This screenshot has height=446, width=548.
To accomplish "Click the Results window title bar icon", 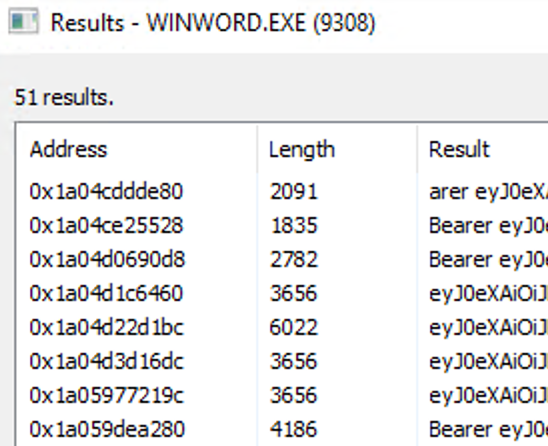I will [23, 22].
